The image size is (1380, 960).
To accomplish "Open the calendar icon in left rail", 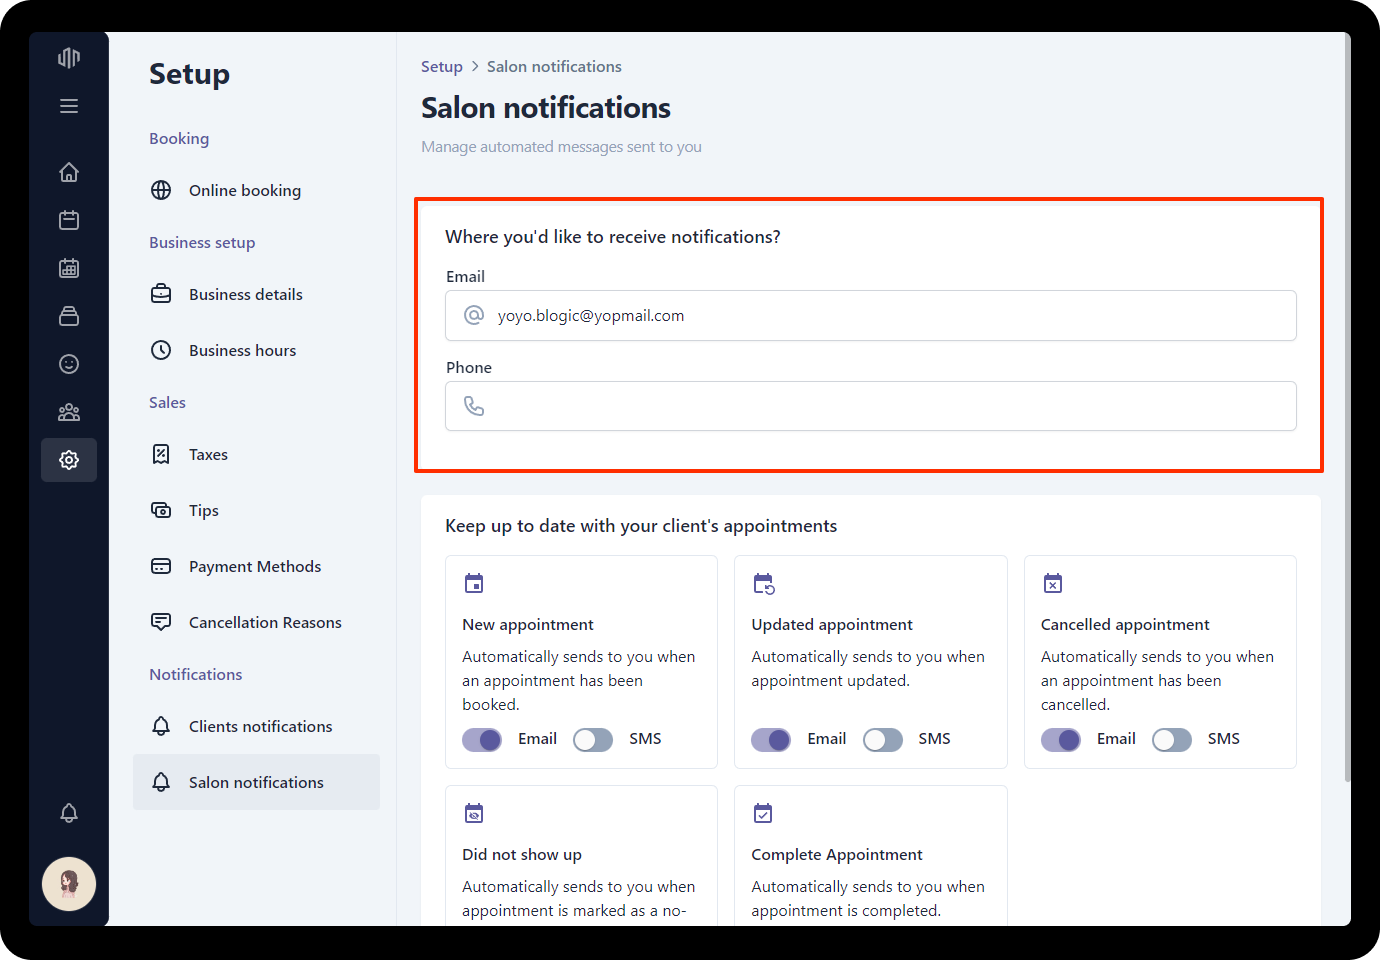I will coord(69,220).
